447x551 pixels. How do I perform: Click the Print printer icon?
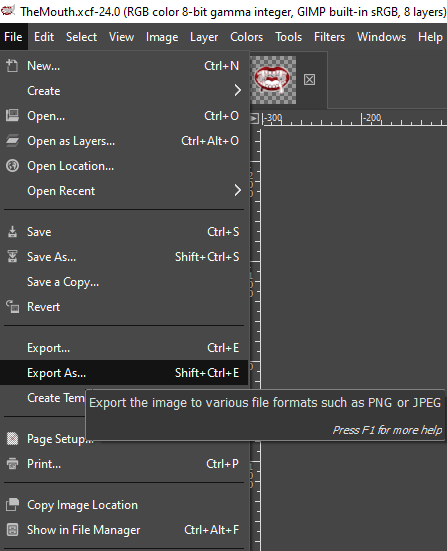[12, 464]
